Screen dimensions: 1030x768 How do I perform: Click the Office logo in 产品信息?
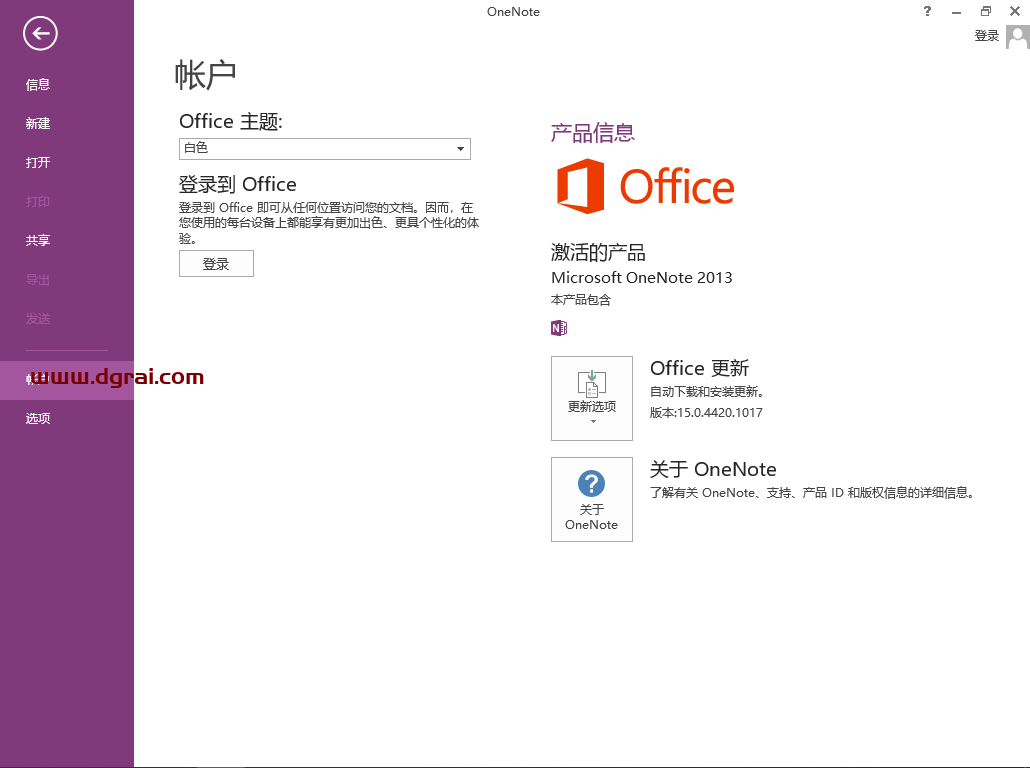[x=645, y=187]
